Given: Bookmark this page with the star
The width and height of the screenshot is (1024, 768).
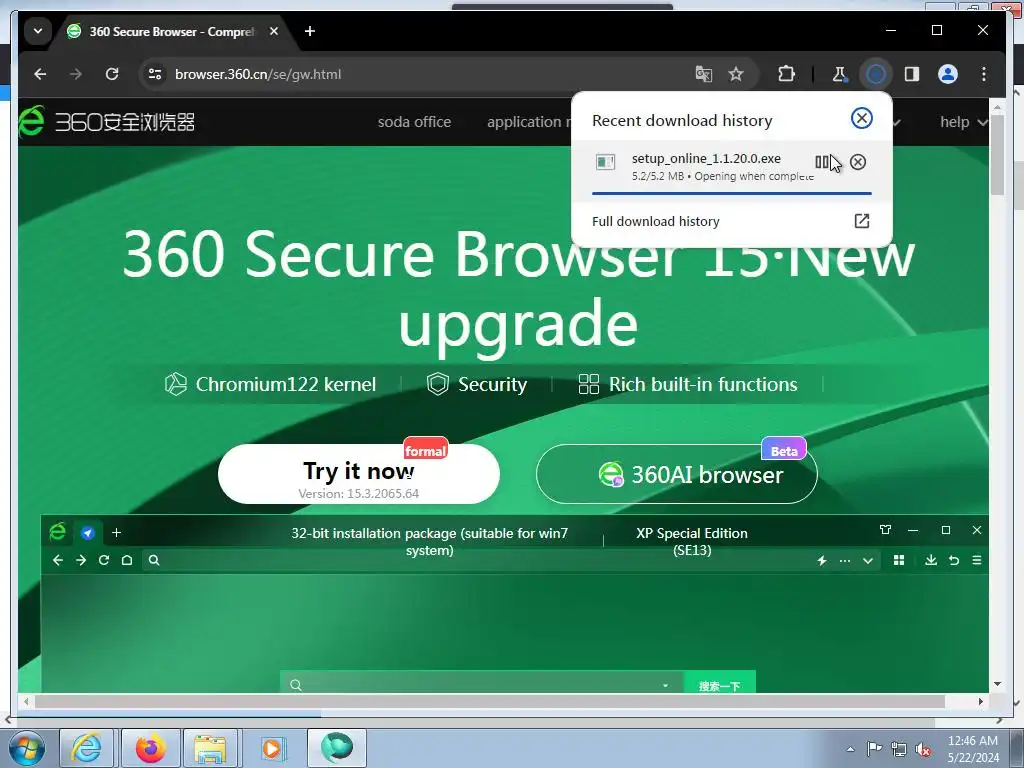Looking at the screenshot, I should point(736,74).
